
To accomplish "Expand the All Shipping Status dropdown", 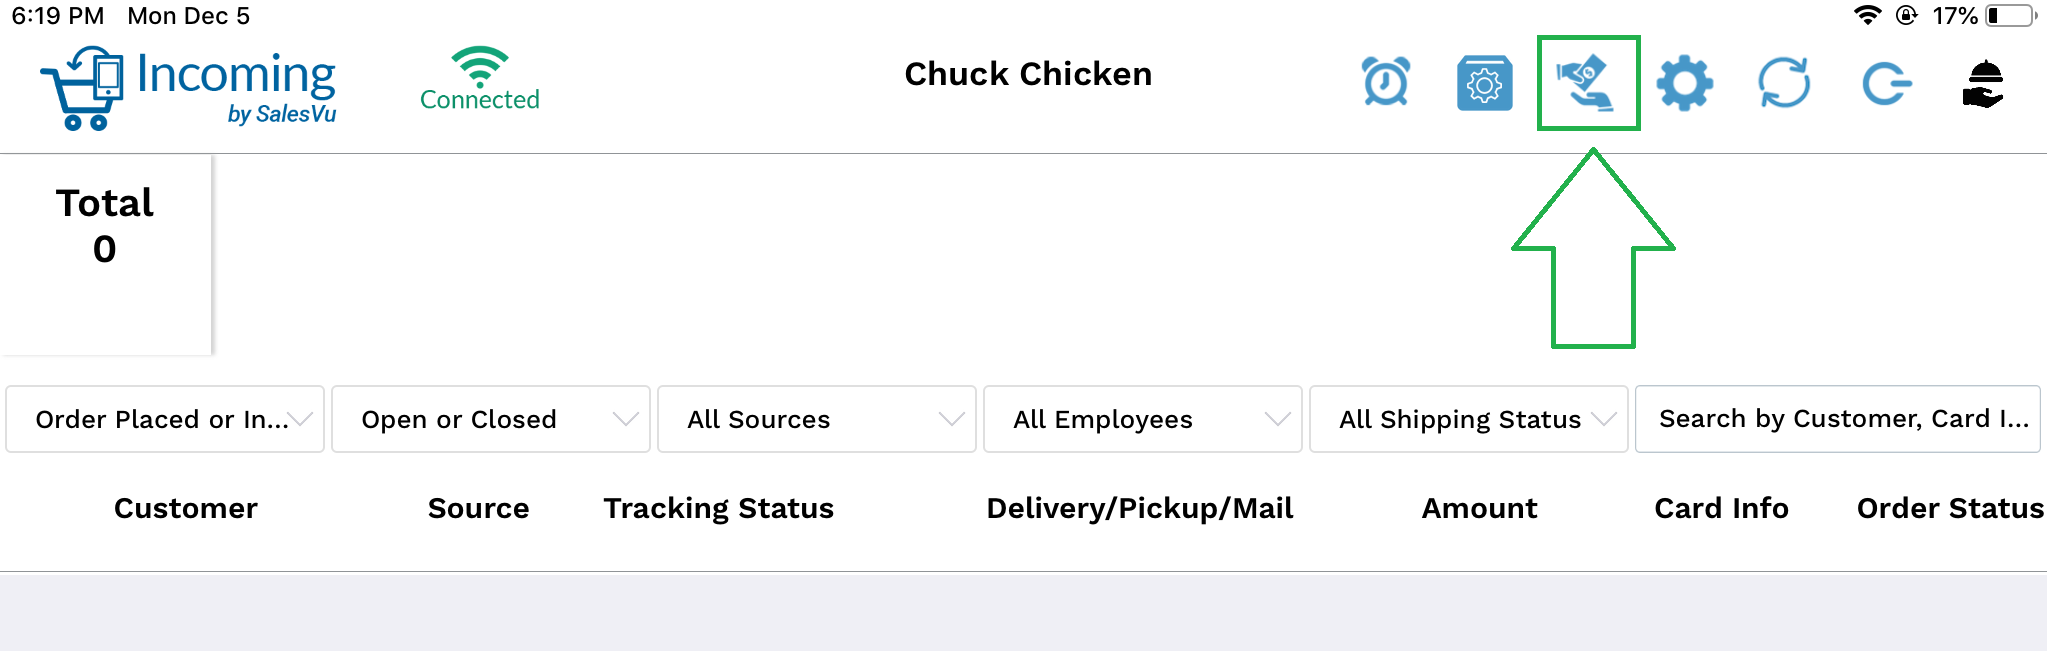I will pos(1469,419).
